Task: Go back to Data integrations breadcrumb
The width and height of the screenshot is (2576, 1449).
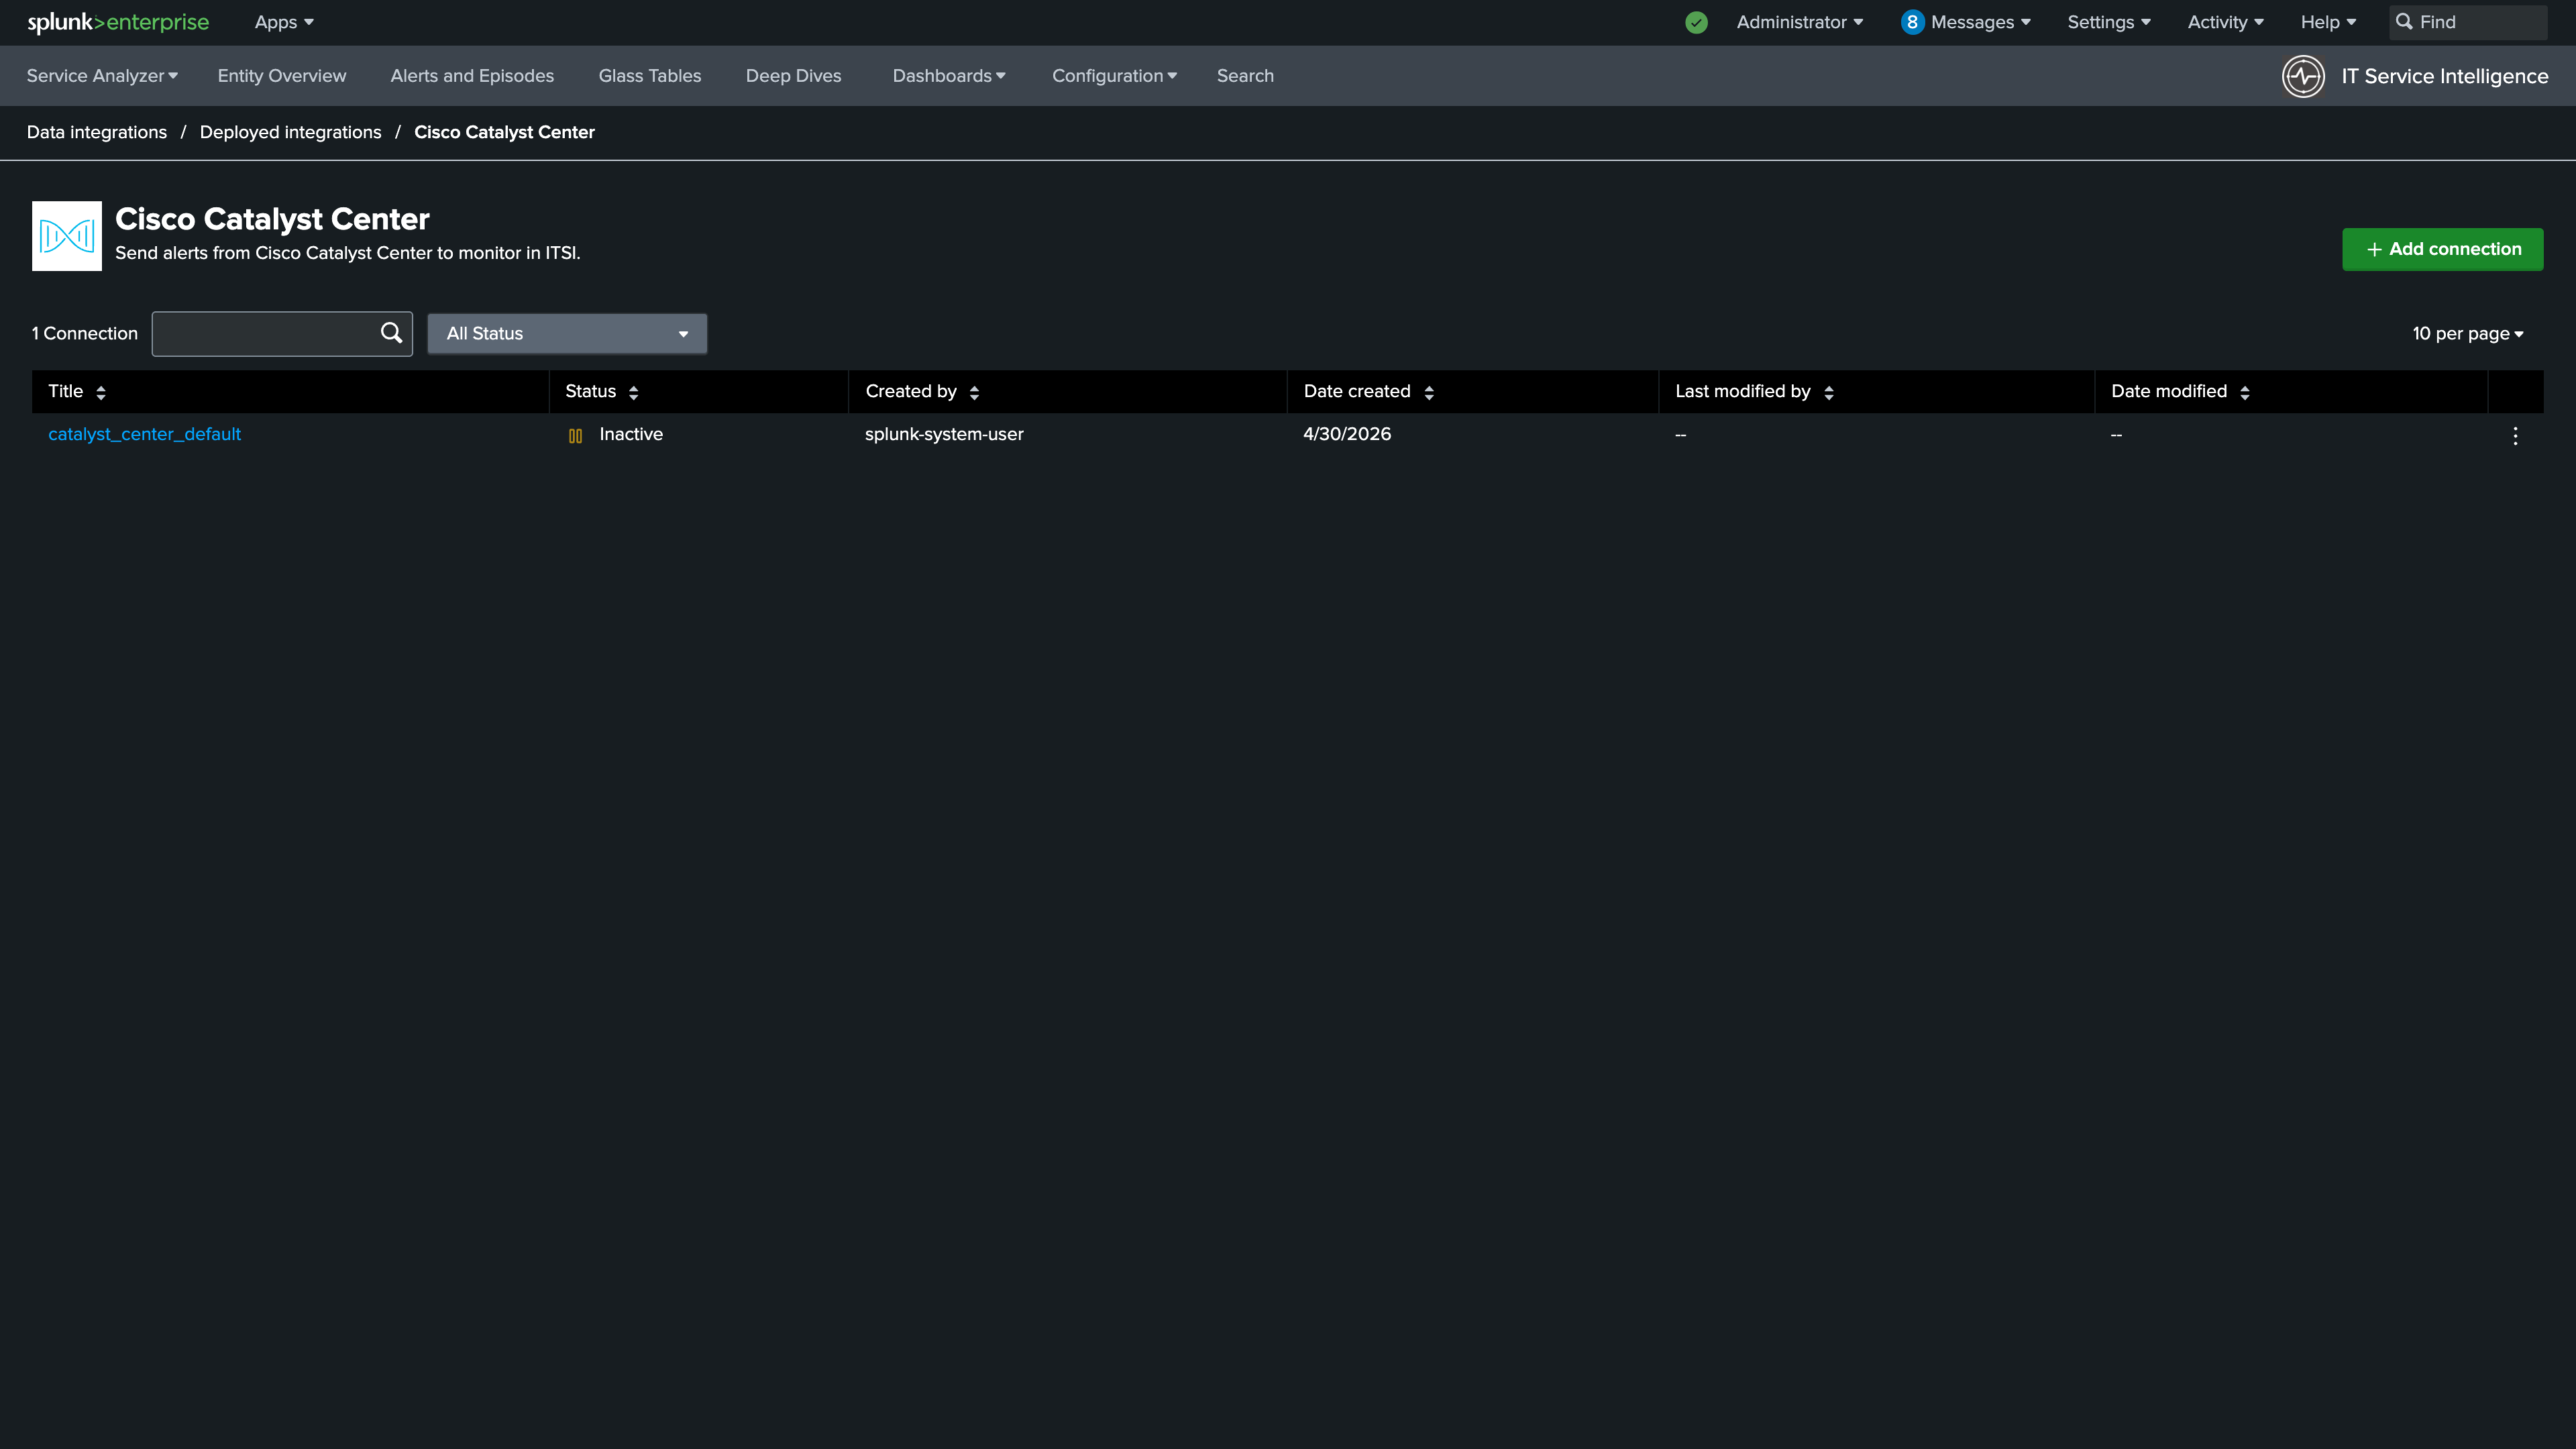Action: coord(97,132)
